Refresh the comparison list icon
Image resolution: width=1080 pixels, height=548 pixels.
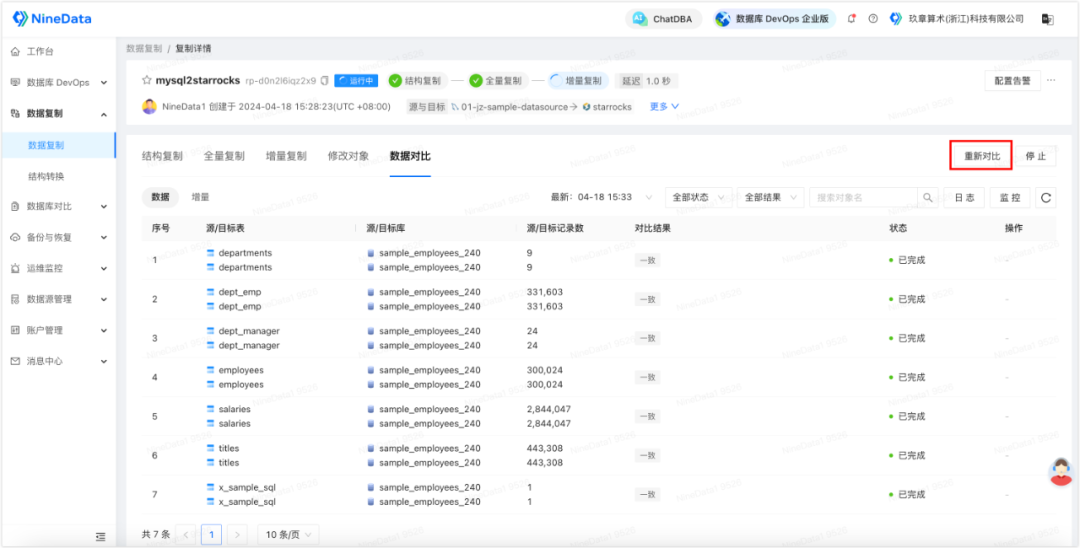pyautogui.click(x=1046, y=198)
